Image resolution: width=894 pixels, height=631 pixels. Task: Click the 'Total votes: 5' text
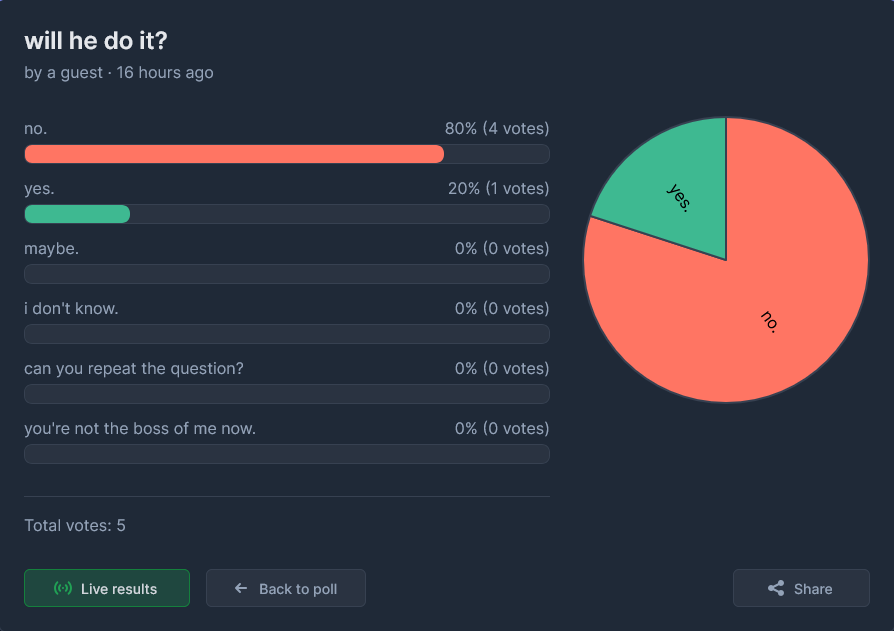[x=75, y=525]
